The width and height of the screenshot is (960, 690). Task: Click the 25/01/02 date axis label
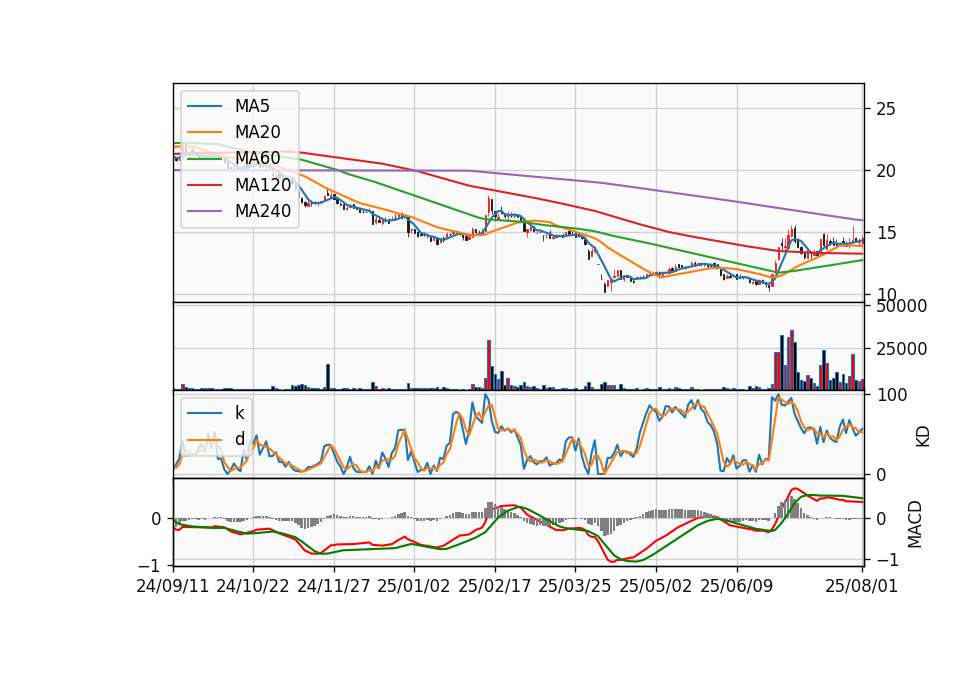(414, 586)
